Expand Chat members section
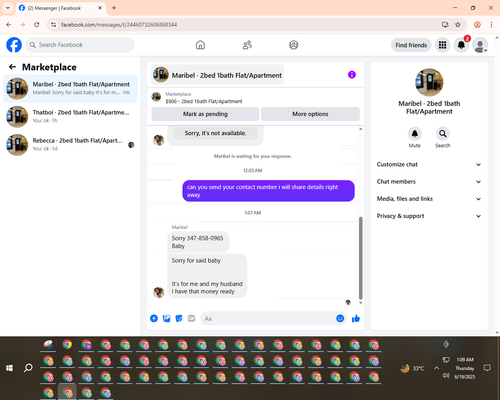The width and height of the screenshot is (500, 400). (x=429, y=182)
